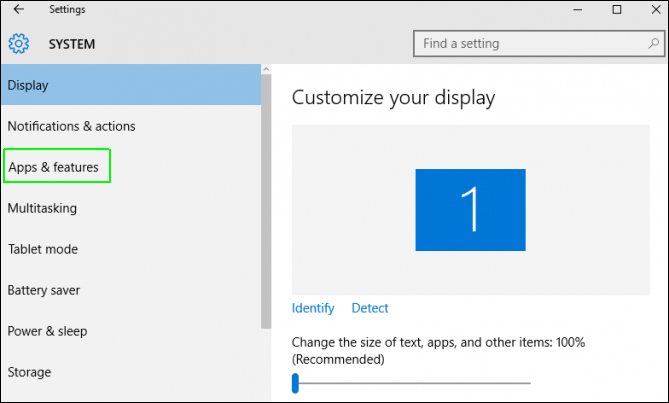The height and width of the screenshot is (403, 669).
Task: Navigate to Storage settings
Action: pos(29,372)
